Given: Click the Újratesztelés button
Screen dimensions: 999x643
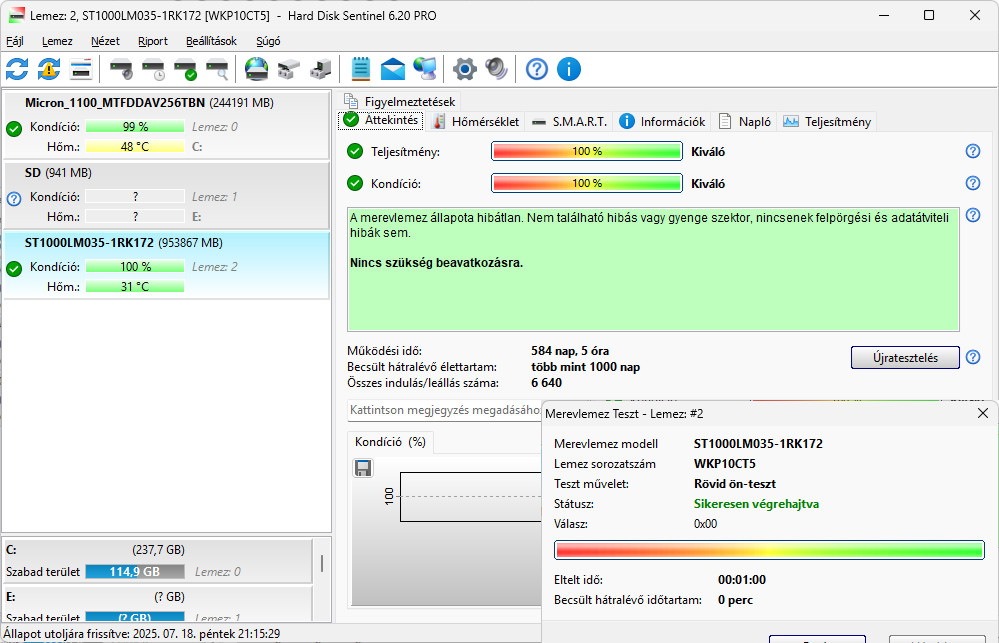Looking at the screenshot, I should pos(905,358).
